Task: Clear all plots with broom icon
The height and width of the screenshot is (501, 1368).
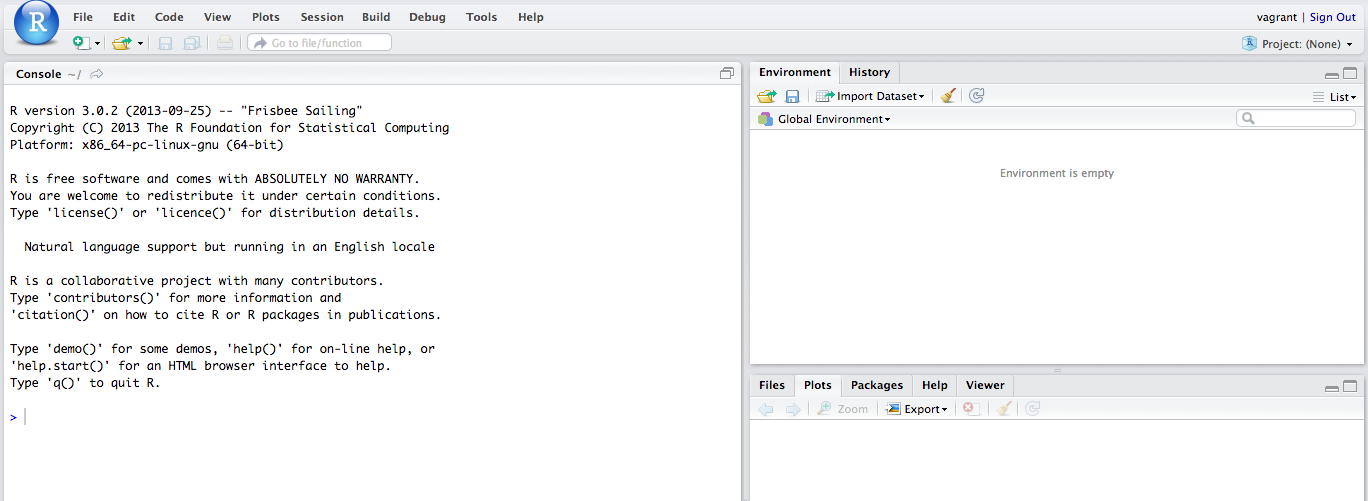Action: (x=1005, y=409)
